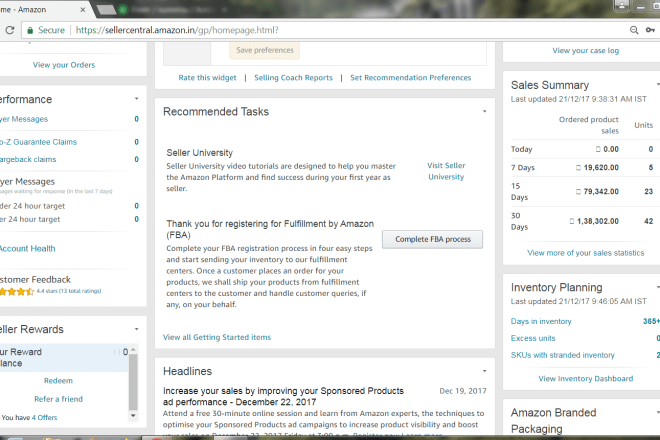
Task: Open Buyer Messages performance link
Action: pos(24,119)
